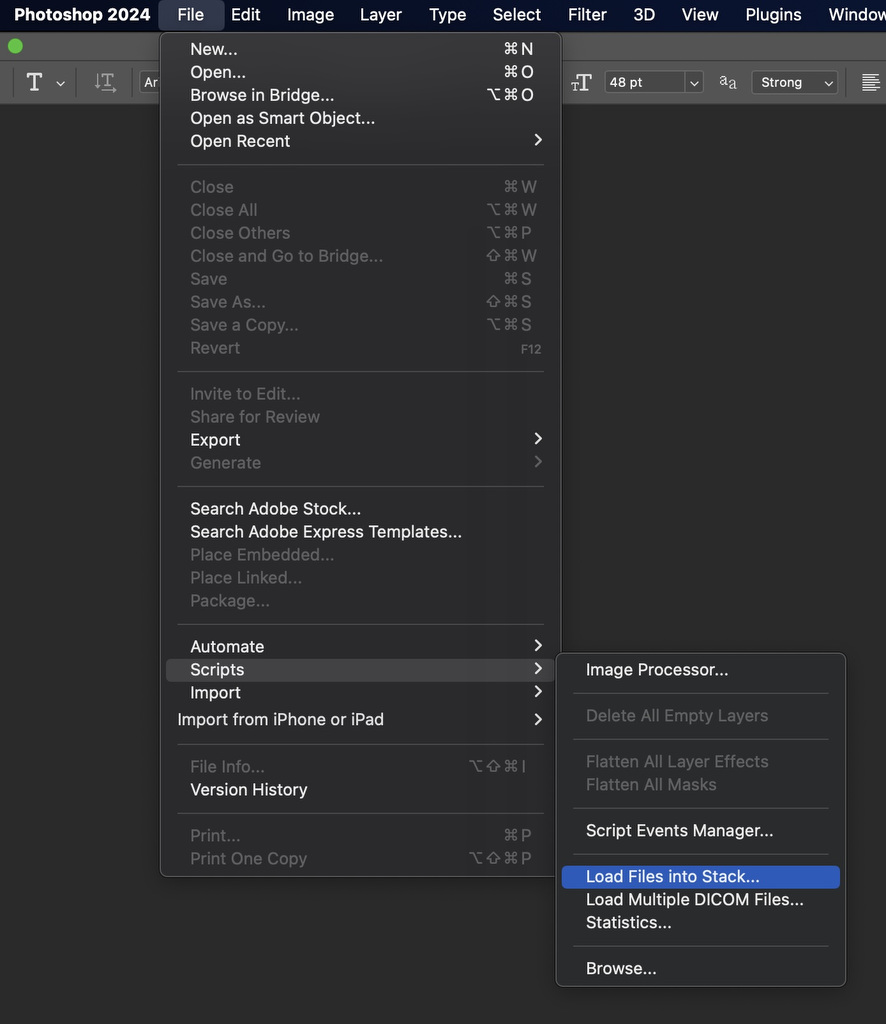The image size is (886, 1024).
Task: Click the green window zoom button
Action: [x=15, y=46]
